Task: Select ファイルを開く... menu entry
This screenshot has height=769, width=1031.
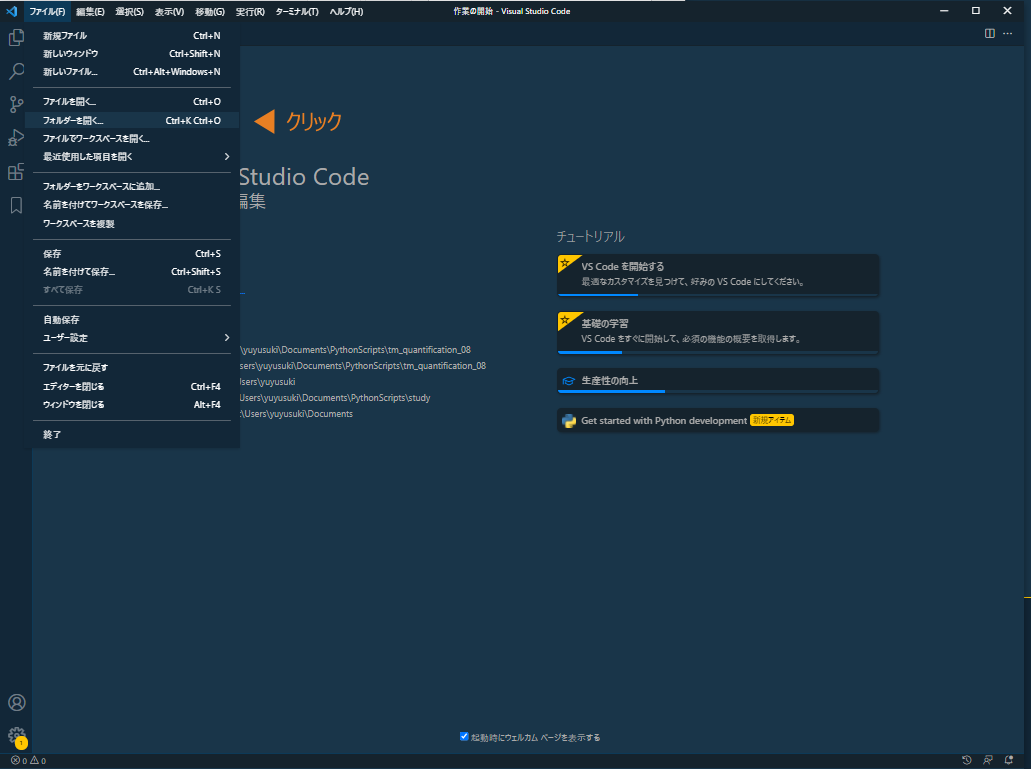Action: (x=132, y=102)
